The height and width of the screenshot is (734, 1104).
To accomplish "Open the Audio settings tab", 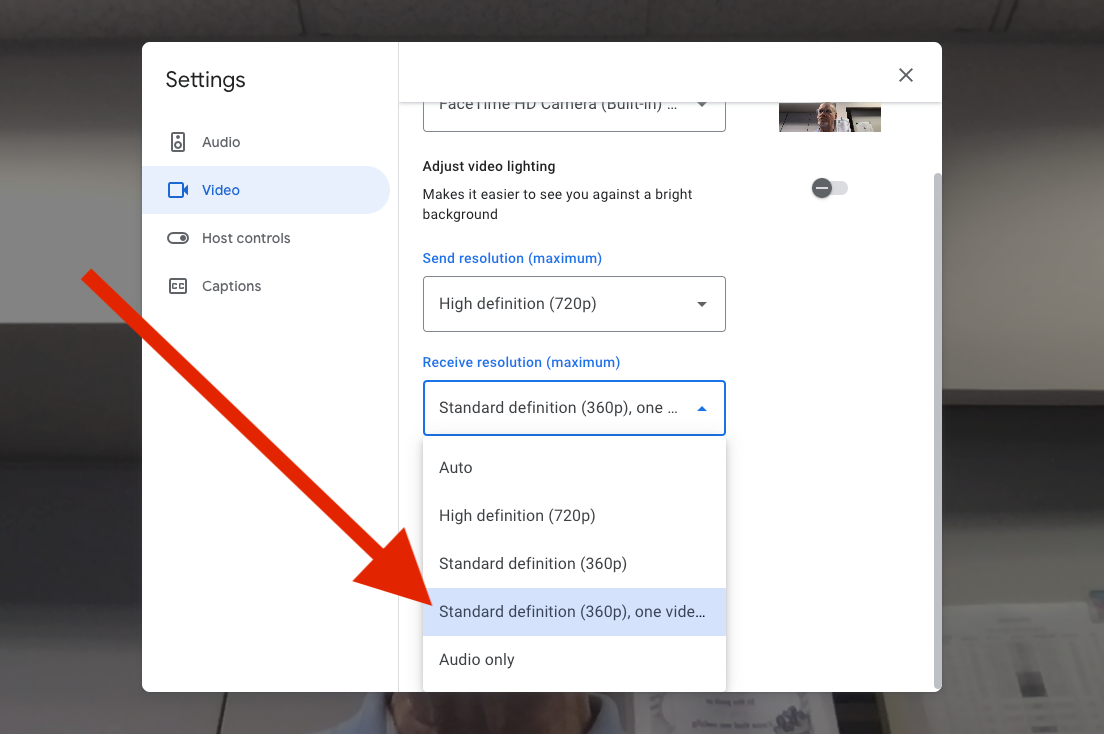I will [221, 142].
